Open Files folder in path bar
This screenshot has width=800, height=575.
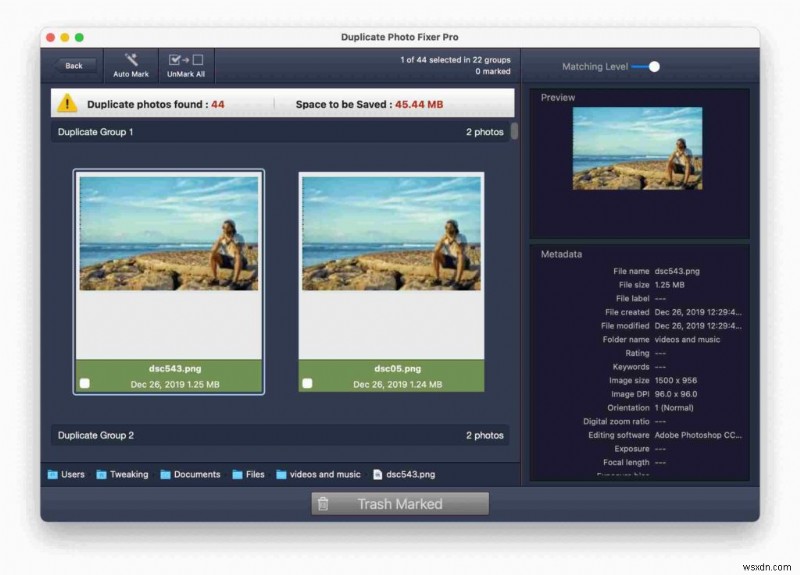248,474
